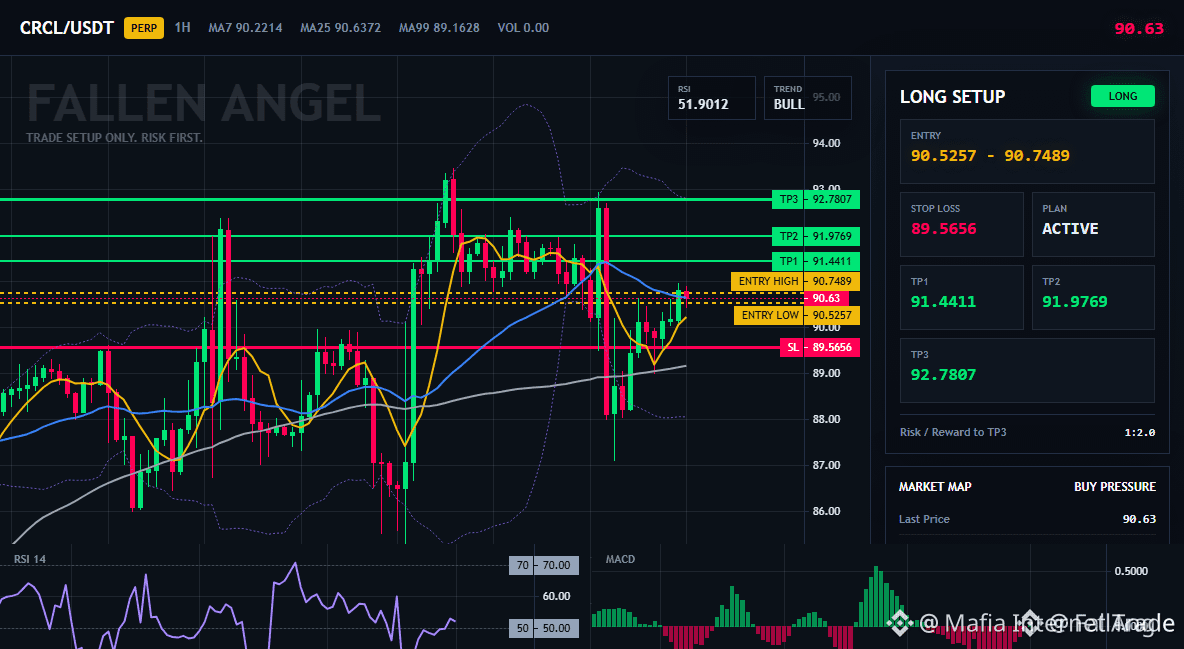Click the green TP2 91.9769 chart marker
1184x649 pixels.
pos(816,236)
